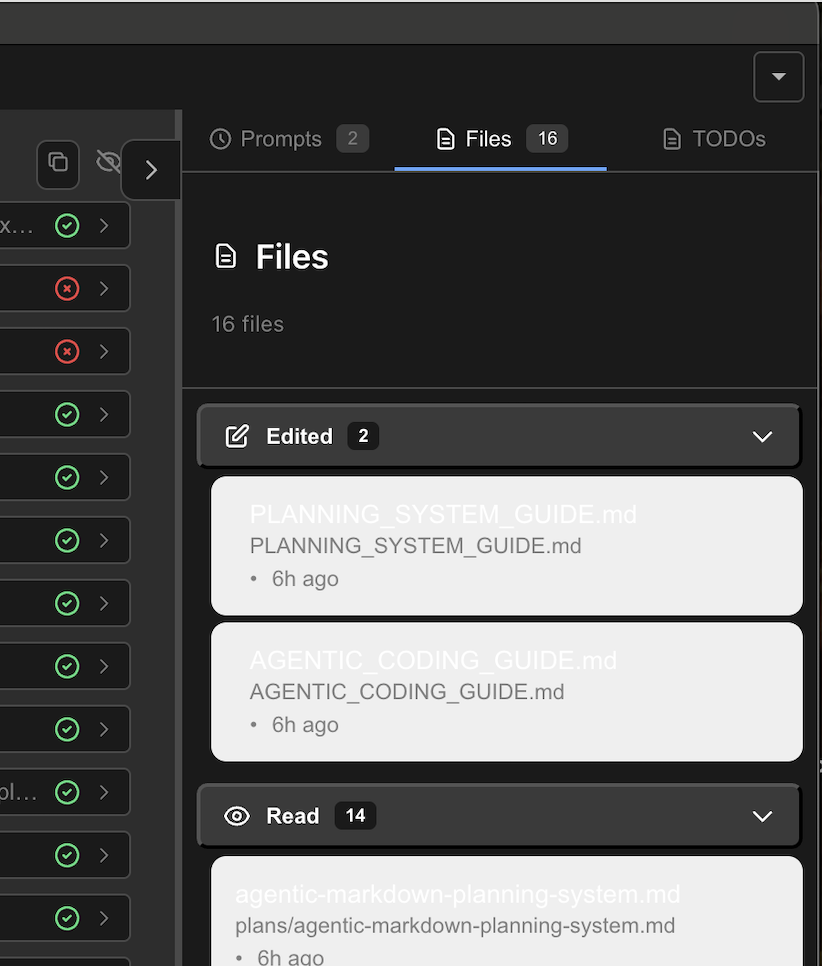Toggle the crossed-out eye visibility icon
Image resolution: width=822 pixels, height=966 pixels.
(108, 161)
